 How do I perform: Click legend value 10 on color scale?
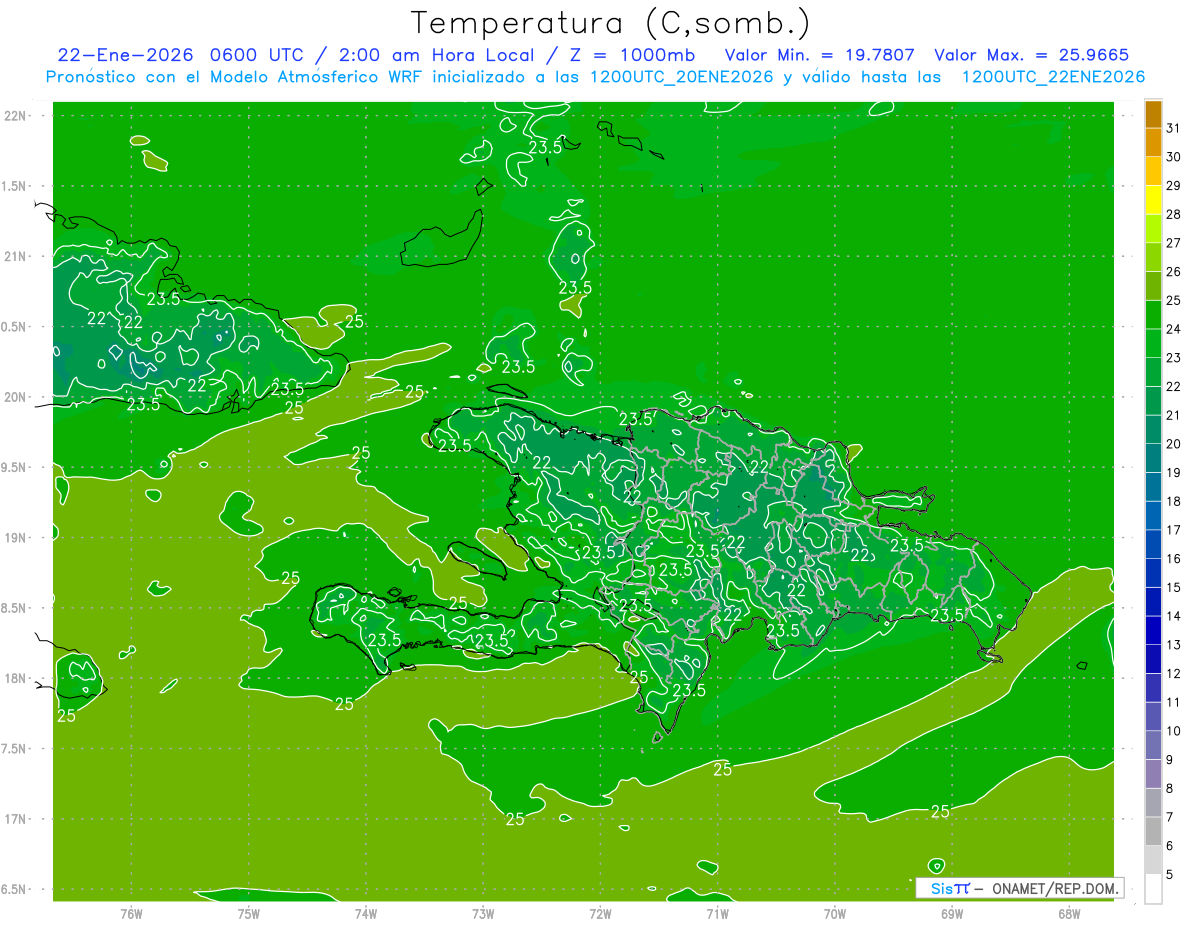tap(1173, 731)
